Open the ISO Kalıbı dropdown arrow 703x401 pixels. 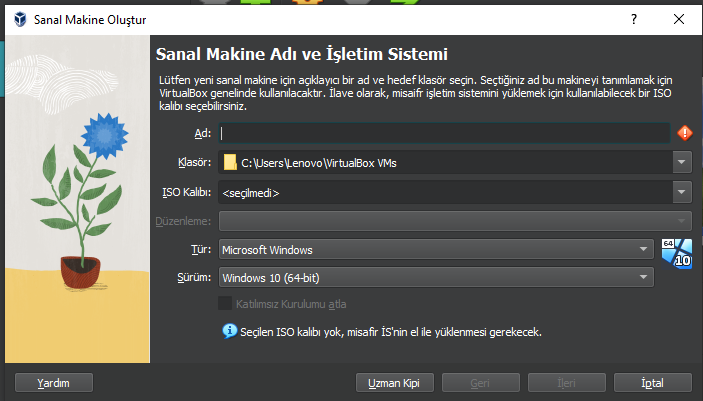point(681,192)
